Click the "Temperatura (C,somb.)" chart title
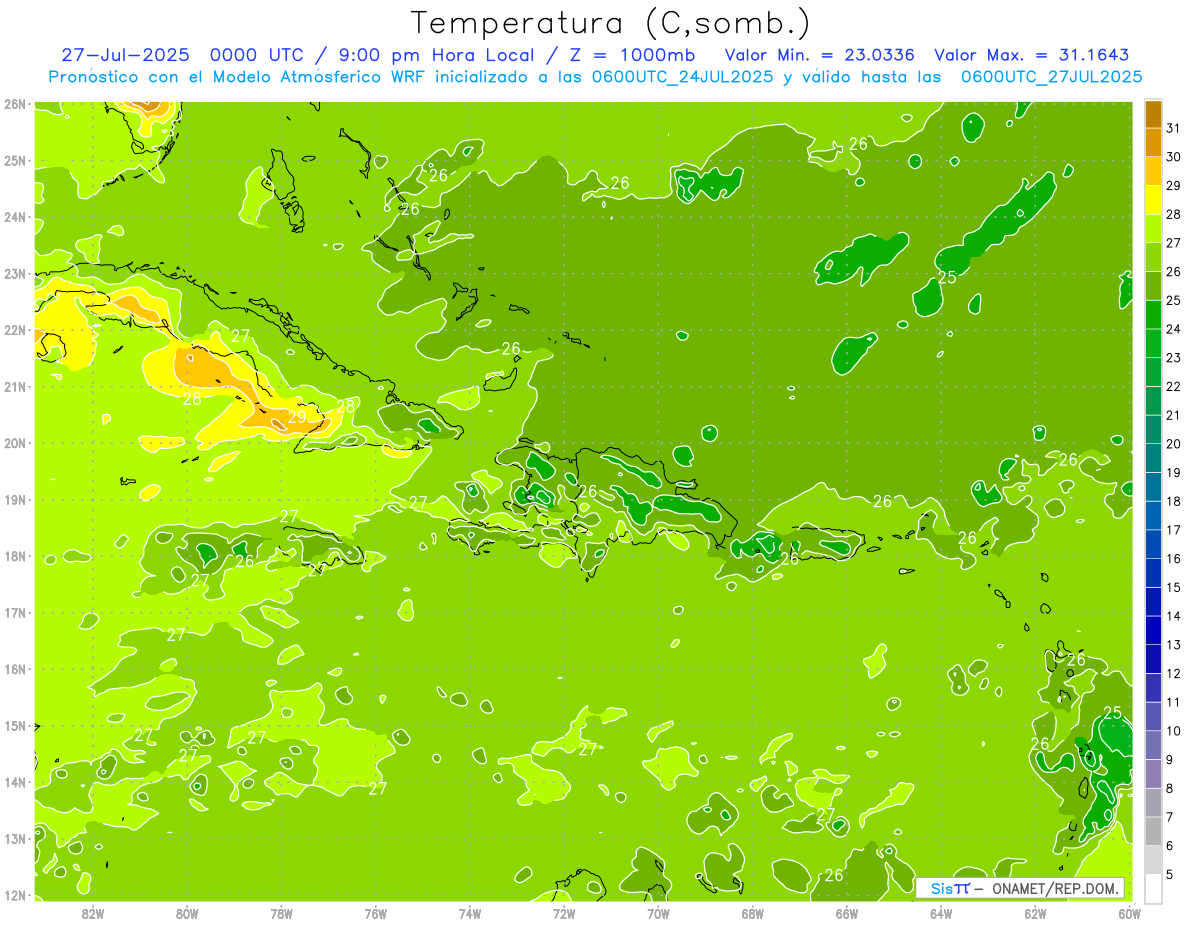Image resolution: width=1200 pixels, height=927 pixels. (x=611, y=24)
